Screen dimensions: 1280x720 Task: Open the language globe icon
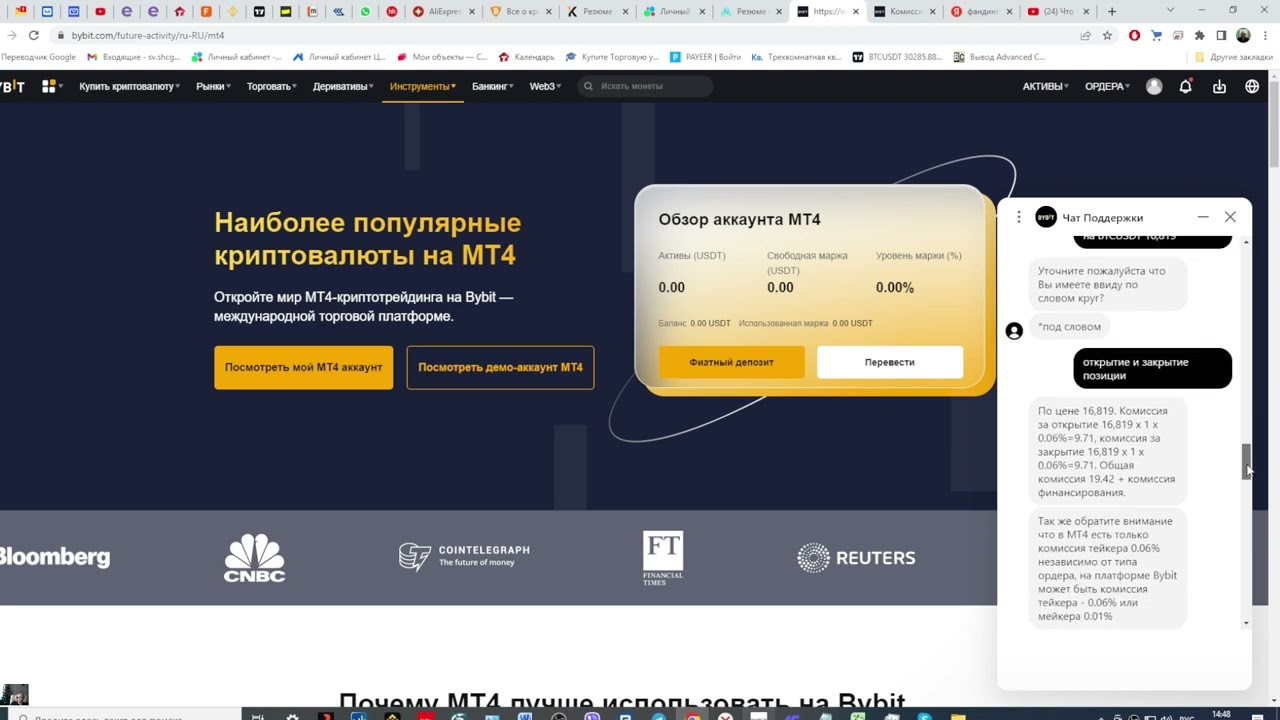tap(1252, 86)
